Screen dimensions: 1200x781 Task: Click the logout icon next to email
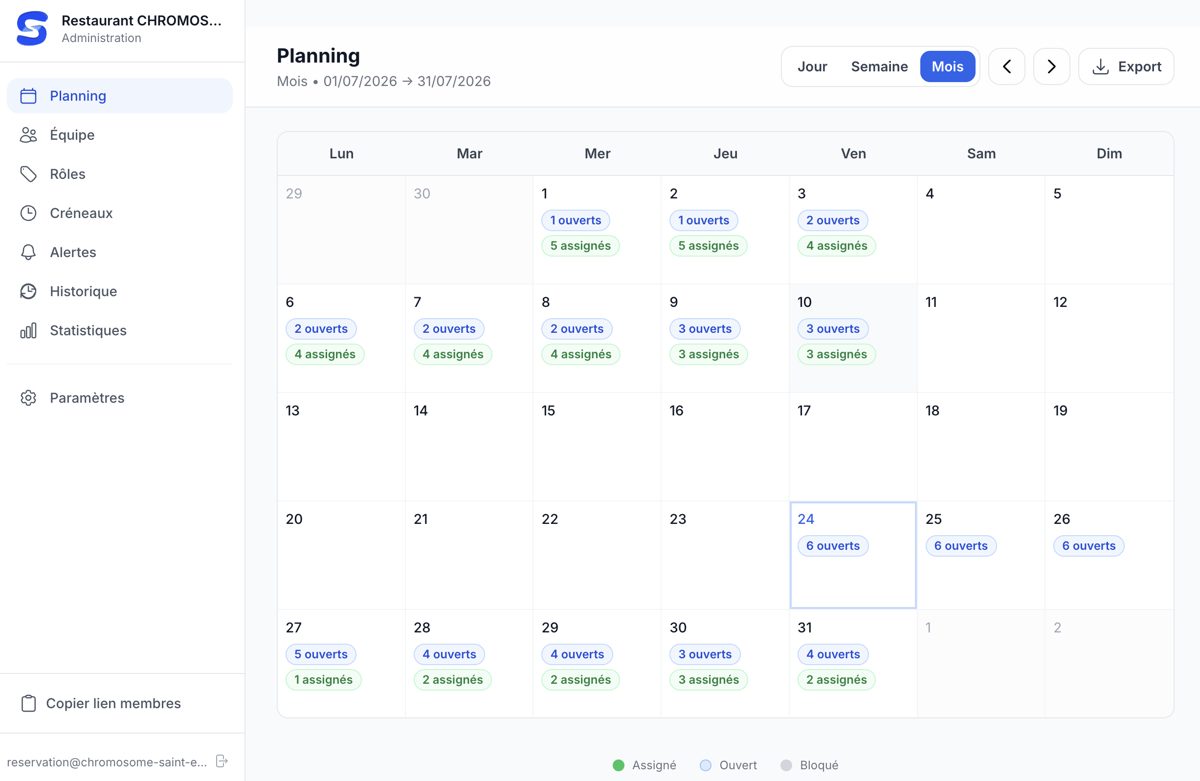tap(222, 761)
